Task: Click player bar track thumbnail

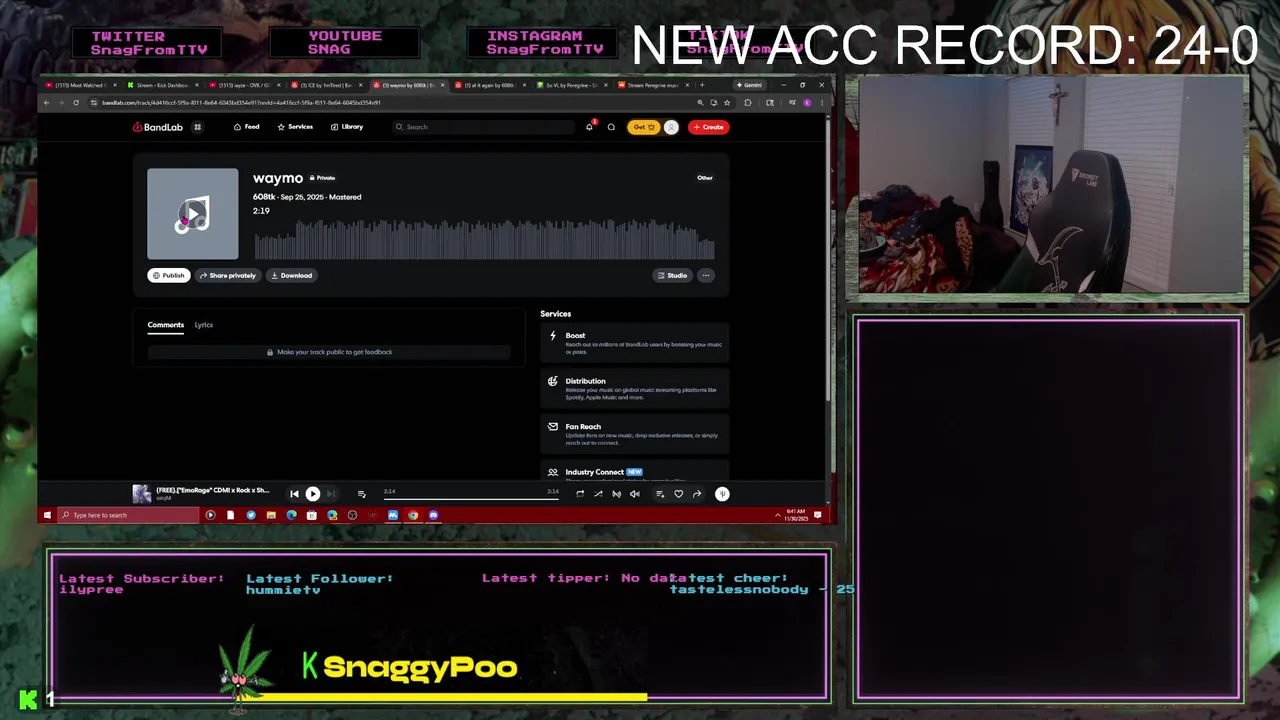Action: (142, 493)
